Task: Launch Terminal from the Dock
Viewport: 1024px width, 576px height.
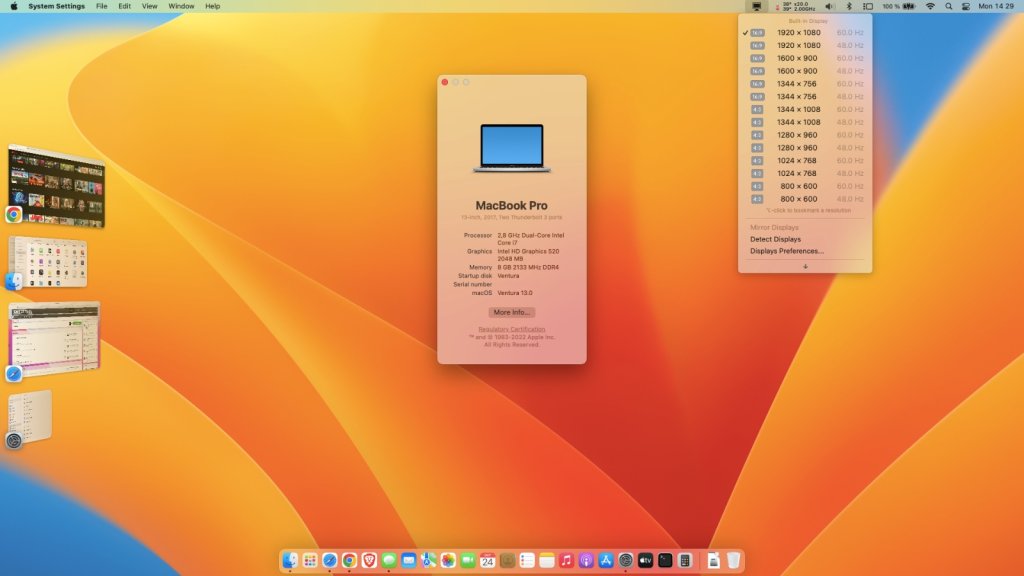Action: click(665, 560)
